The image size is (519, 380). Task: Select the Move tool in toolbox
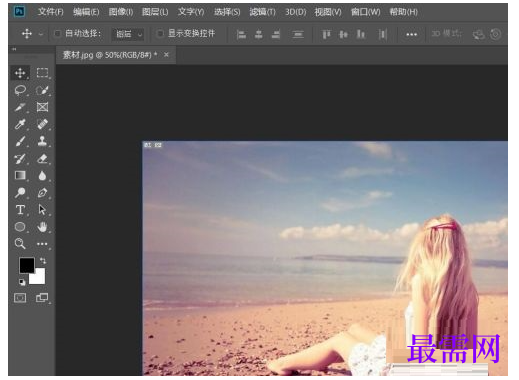tap(20, 73)
